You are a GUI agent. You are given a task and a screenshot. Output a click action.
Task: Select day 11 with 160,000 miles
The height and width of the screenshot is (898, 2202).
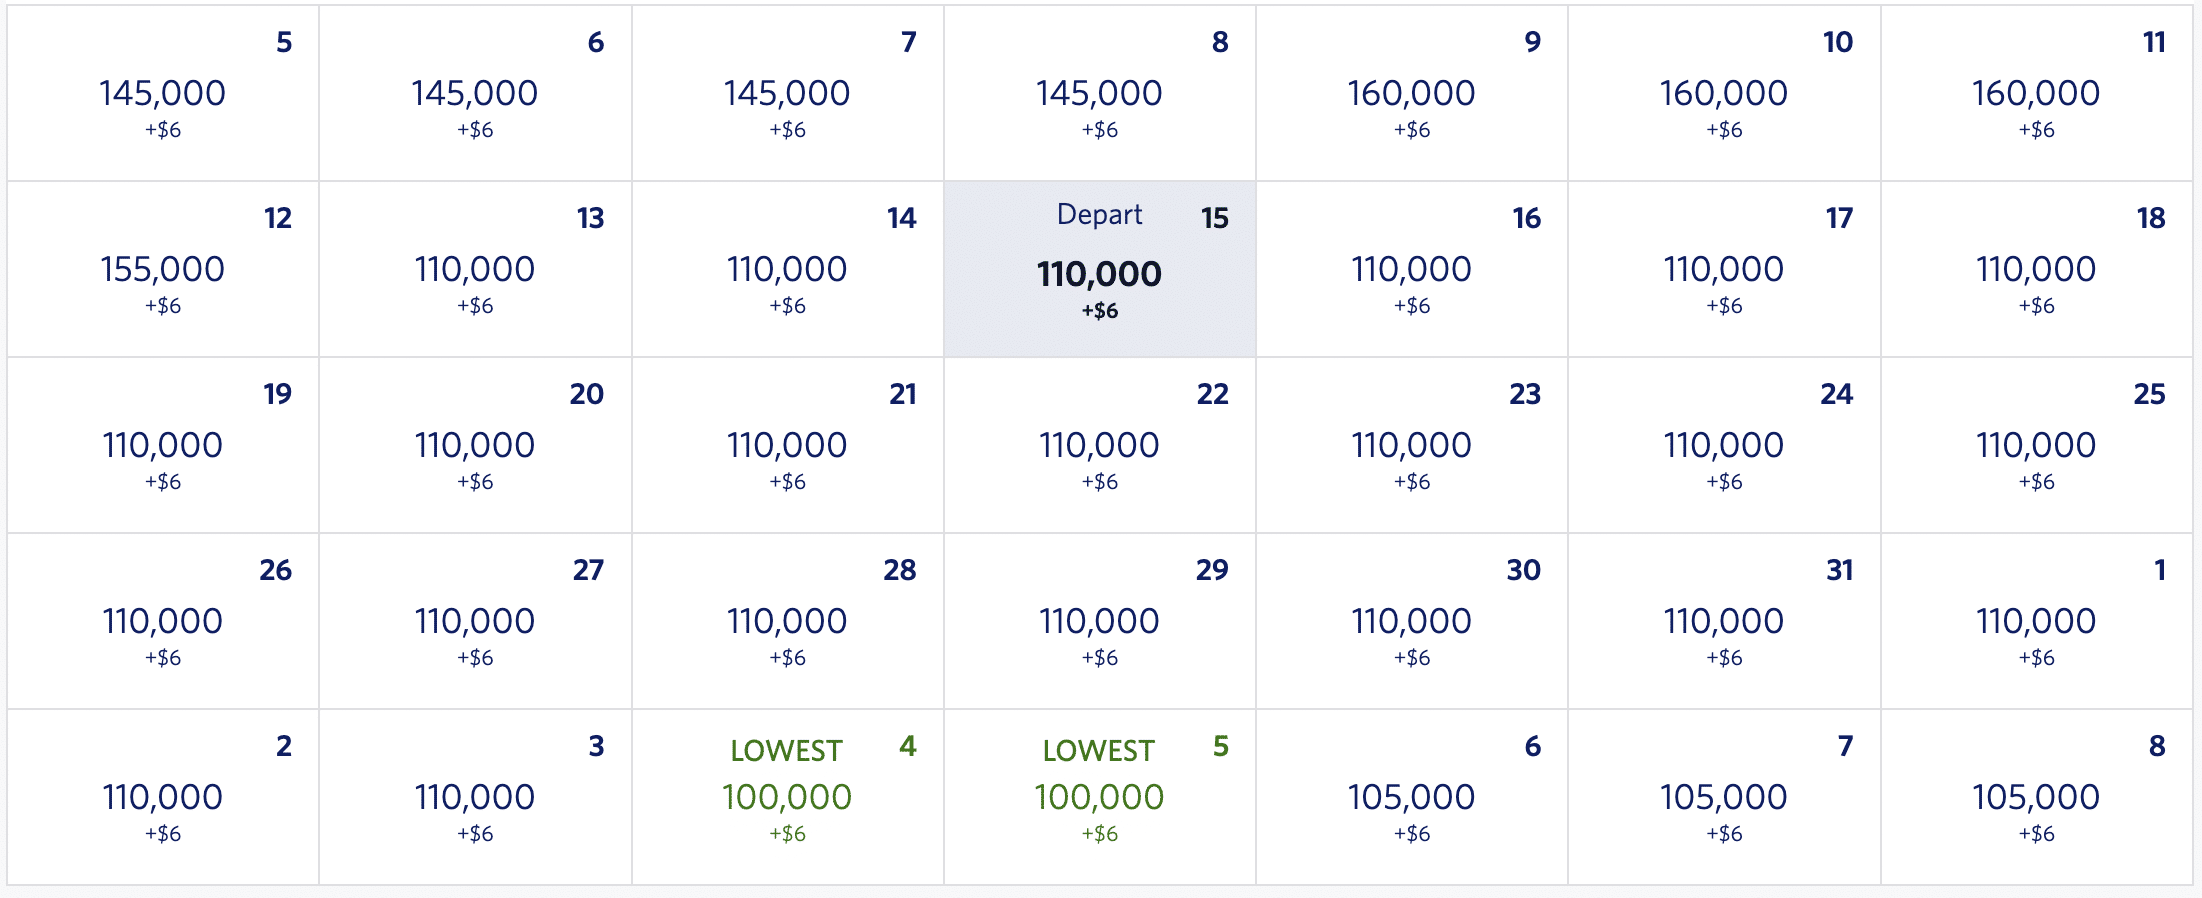coord(2036,94)
